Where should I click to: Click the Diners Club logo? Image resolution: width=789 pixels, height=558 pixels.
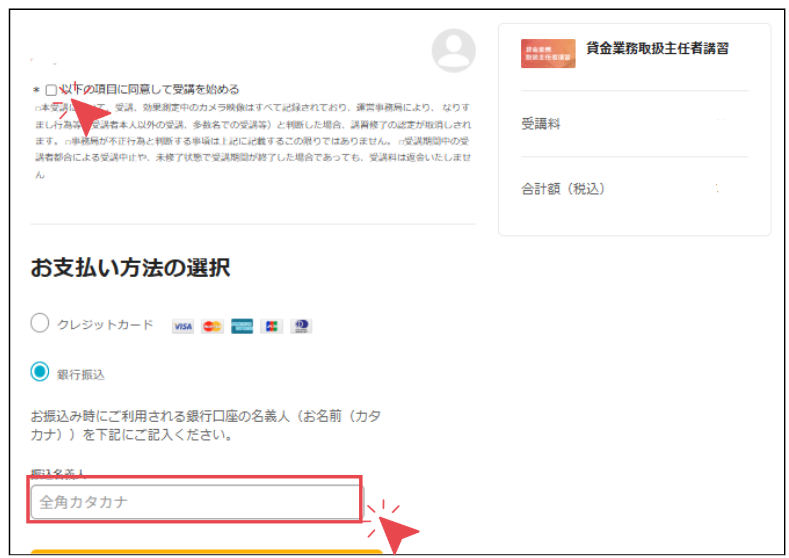pos(301,327)
